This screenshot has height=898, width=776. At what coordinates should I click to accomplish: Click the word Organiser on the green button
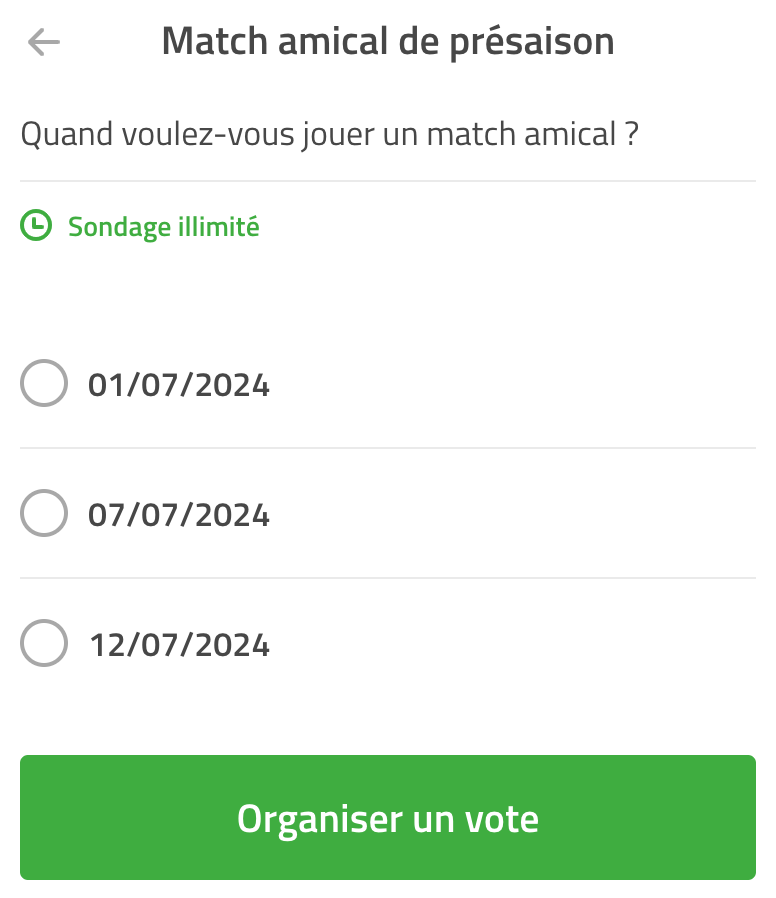pos(320,820)
